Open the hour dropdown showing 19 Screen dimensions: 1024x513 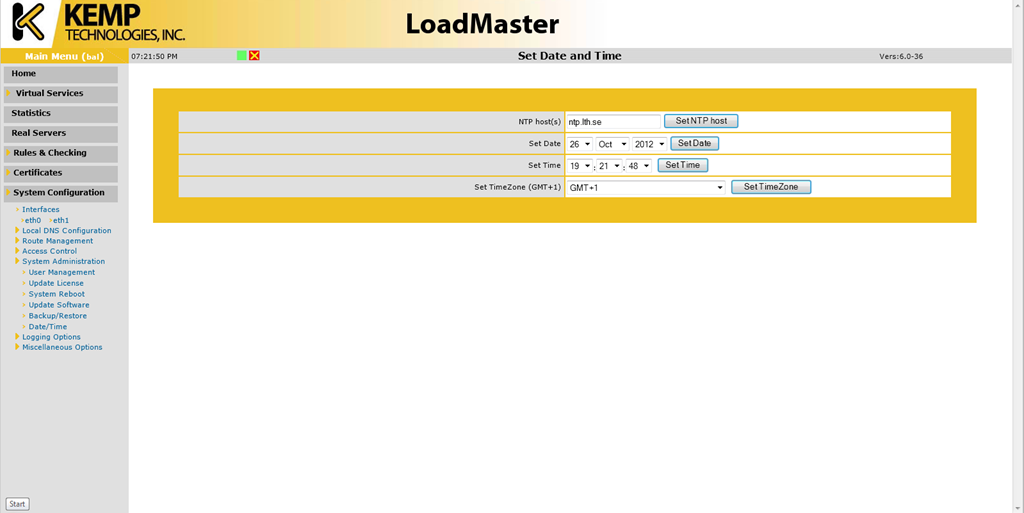(579, 166)
